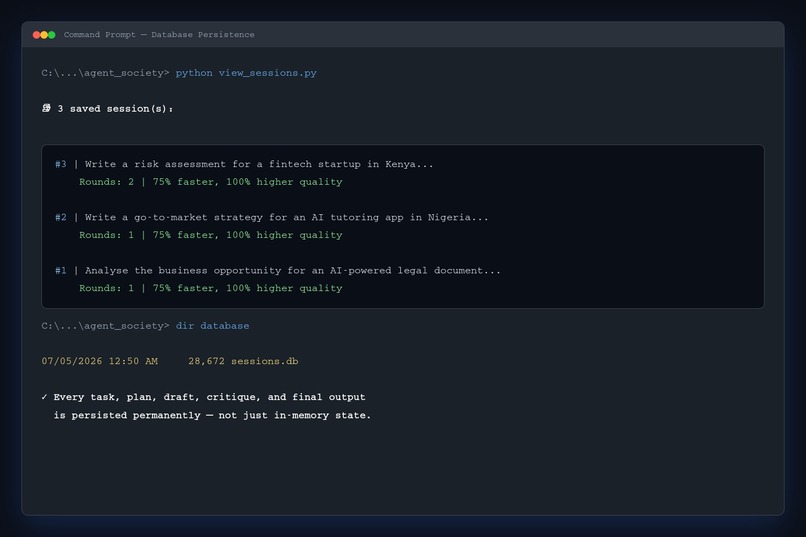
Task: Click the session number '#3'
Action: click(61, 164)
